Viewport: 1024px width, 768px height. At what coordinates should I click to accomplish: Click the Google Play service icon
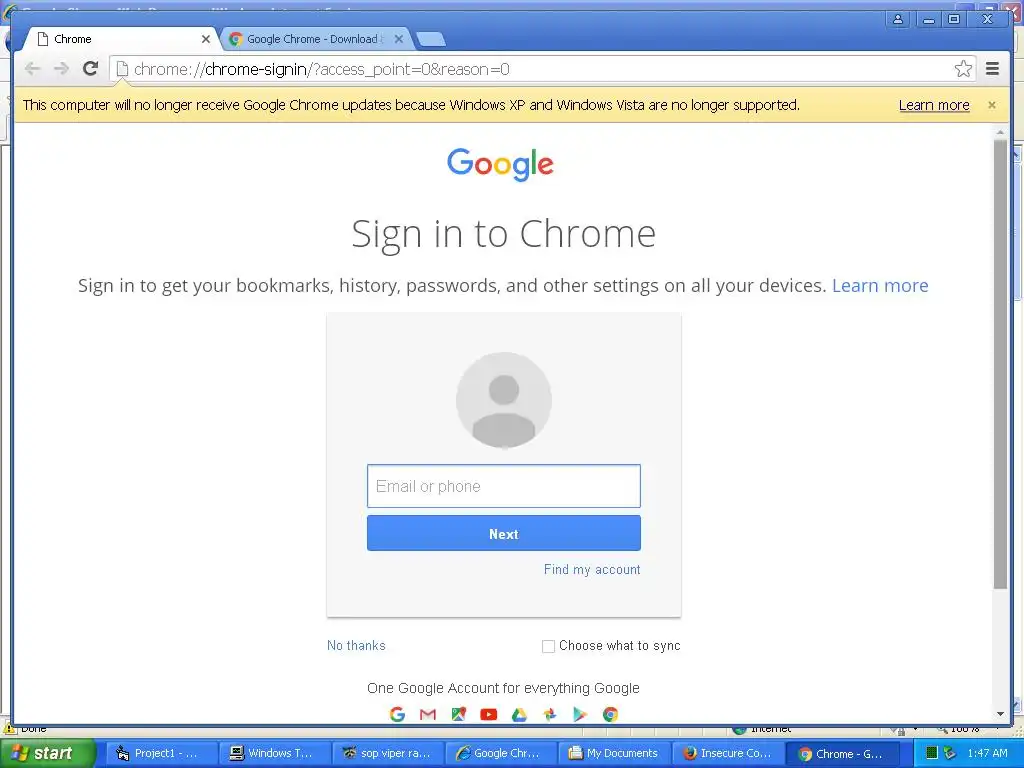pos(580,714)
